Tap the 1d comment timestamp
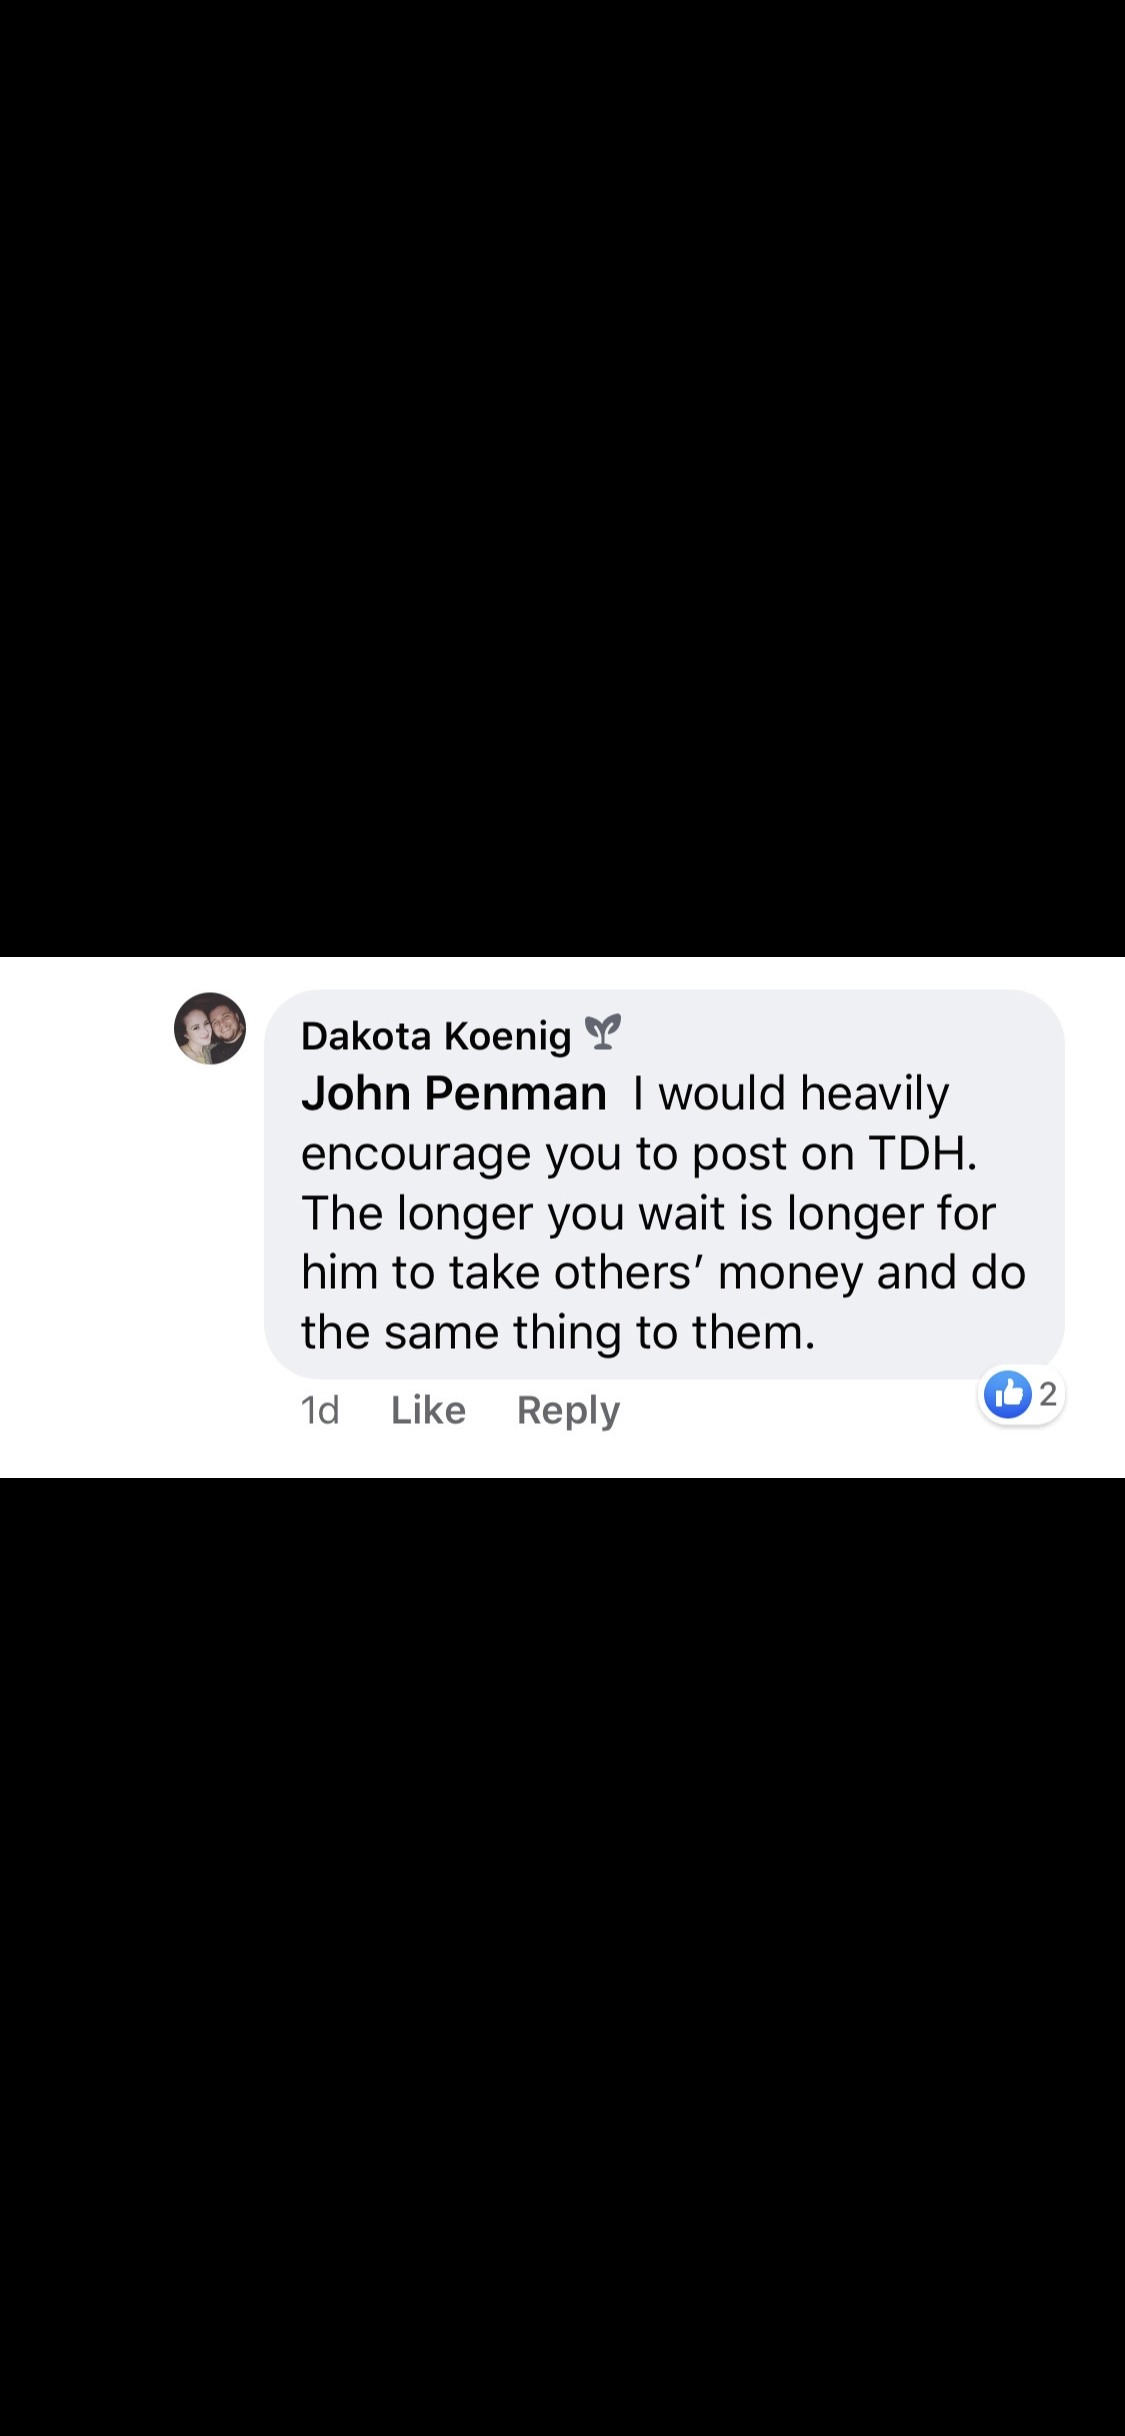The image size is (1125, 2436). [x=320, y=1410]
